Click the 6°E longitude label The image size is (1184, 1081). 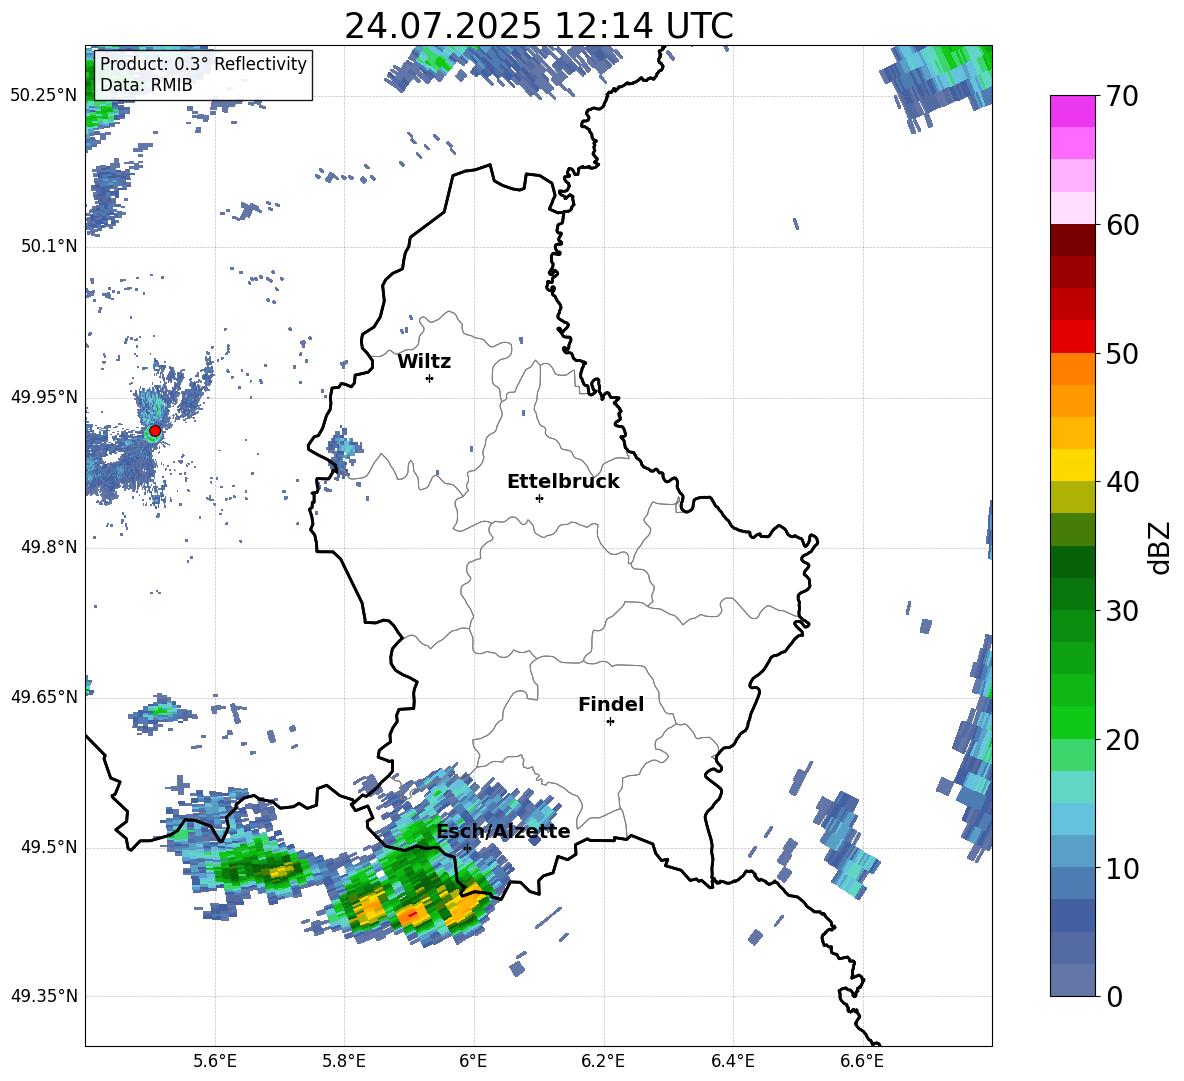point(473,1061)
